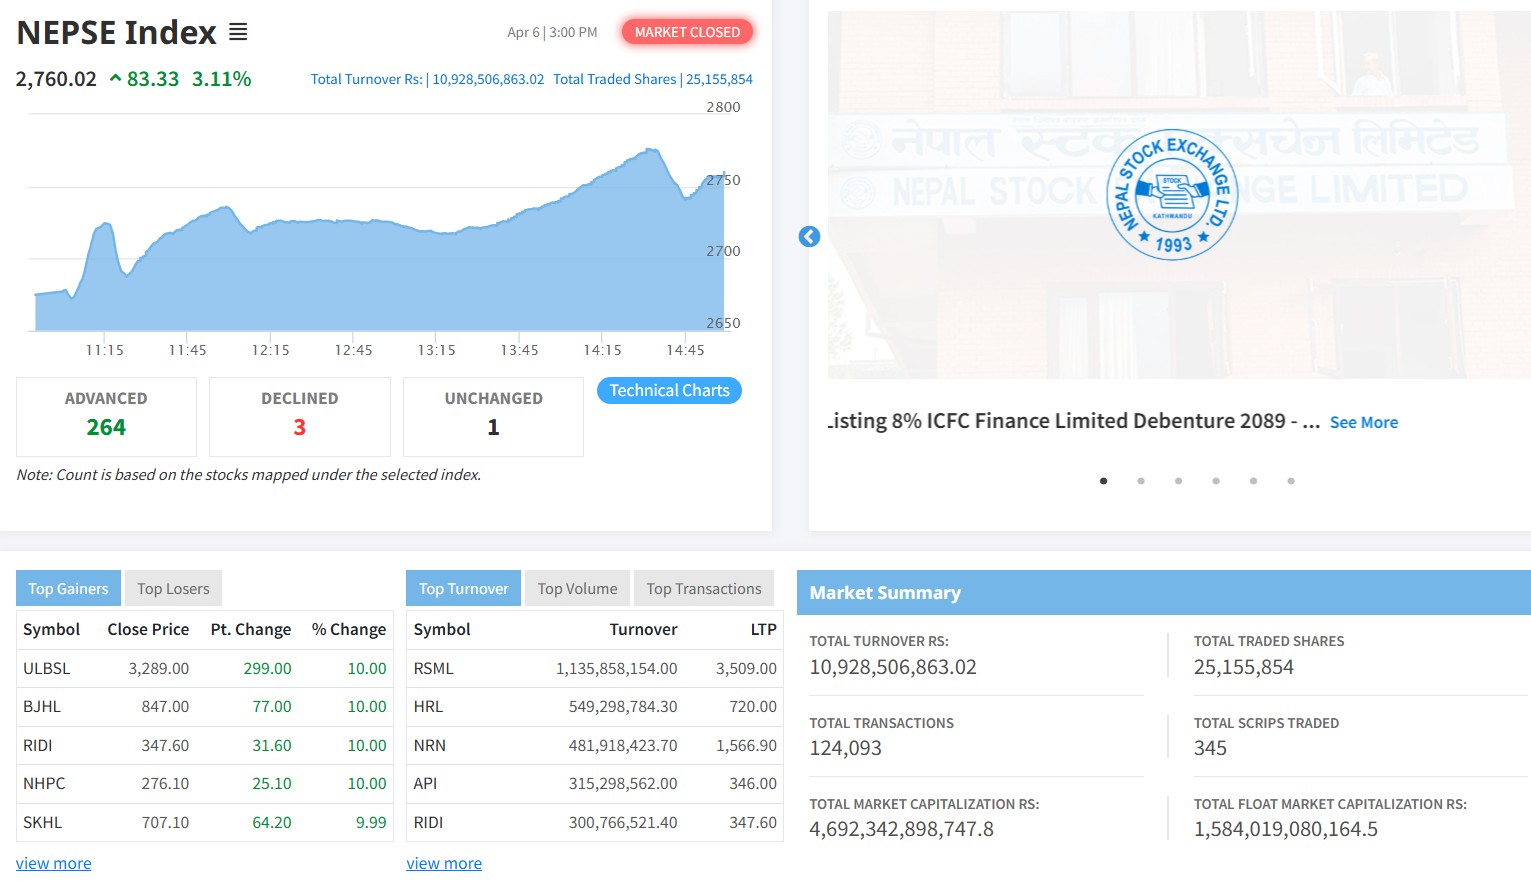1531x881 pixels.
Task: Select the Top Turnover tab
Action: pos(463,589)
